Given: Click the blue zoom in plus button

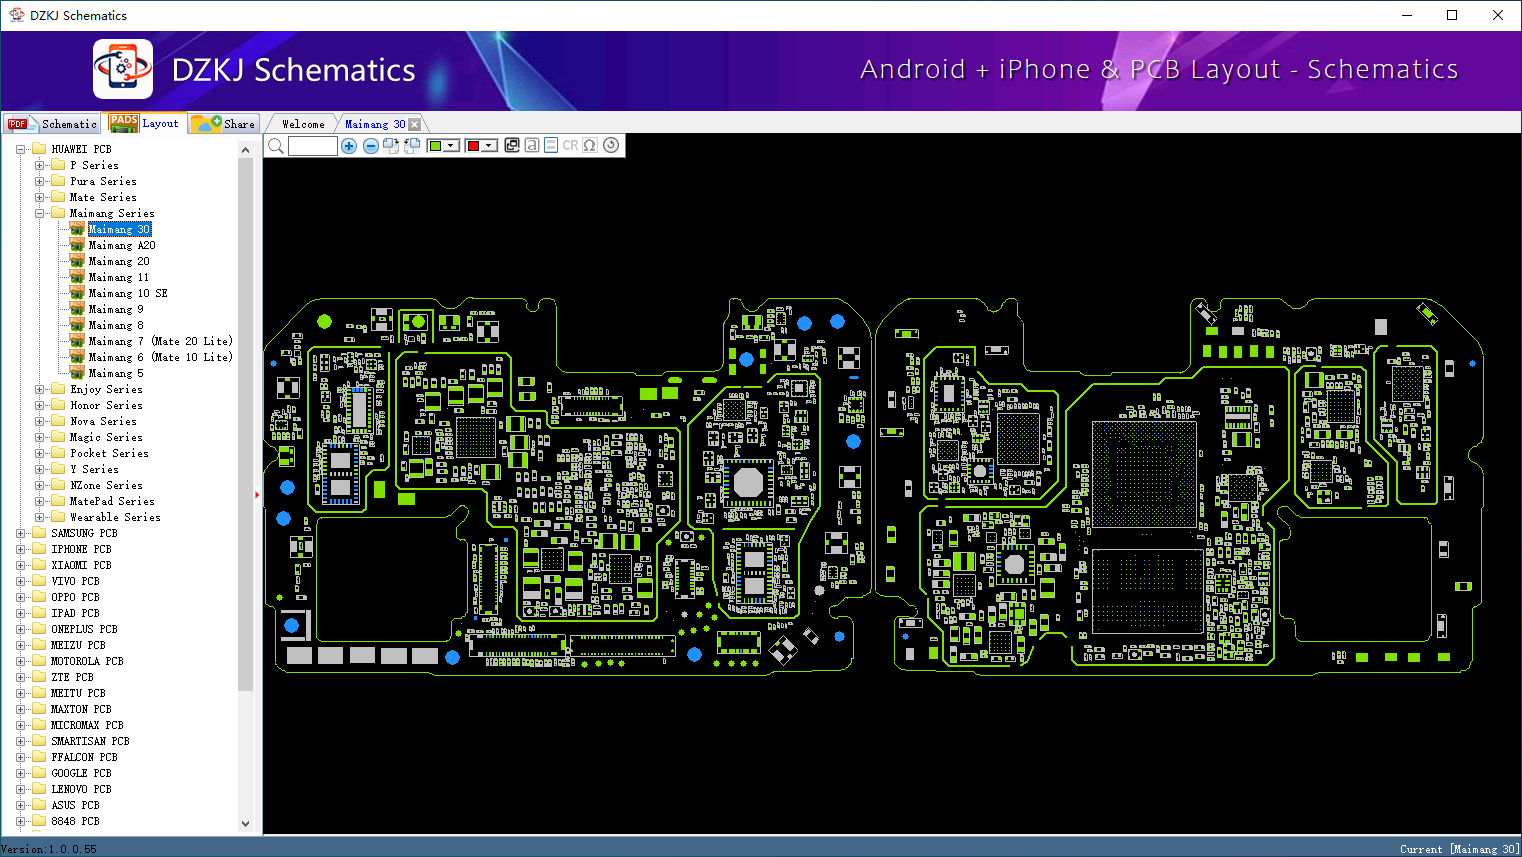Looking at the screenshot, I should [x=349, y=146].
